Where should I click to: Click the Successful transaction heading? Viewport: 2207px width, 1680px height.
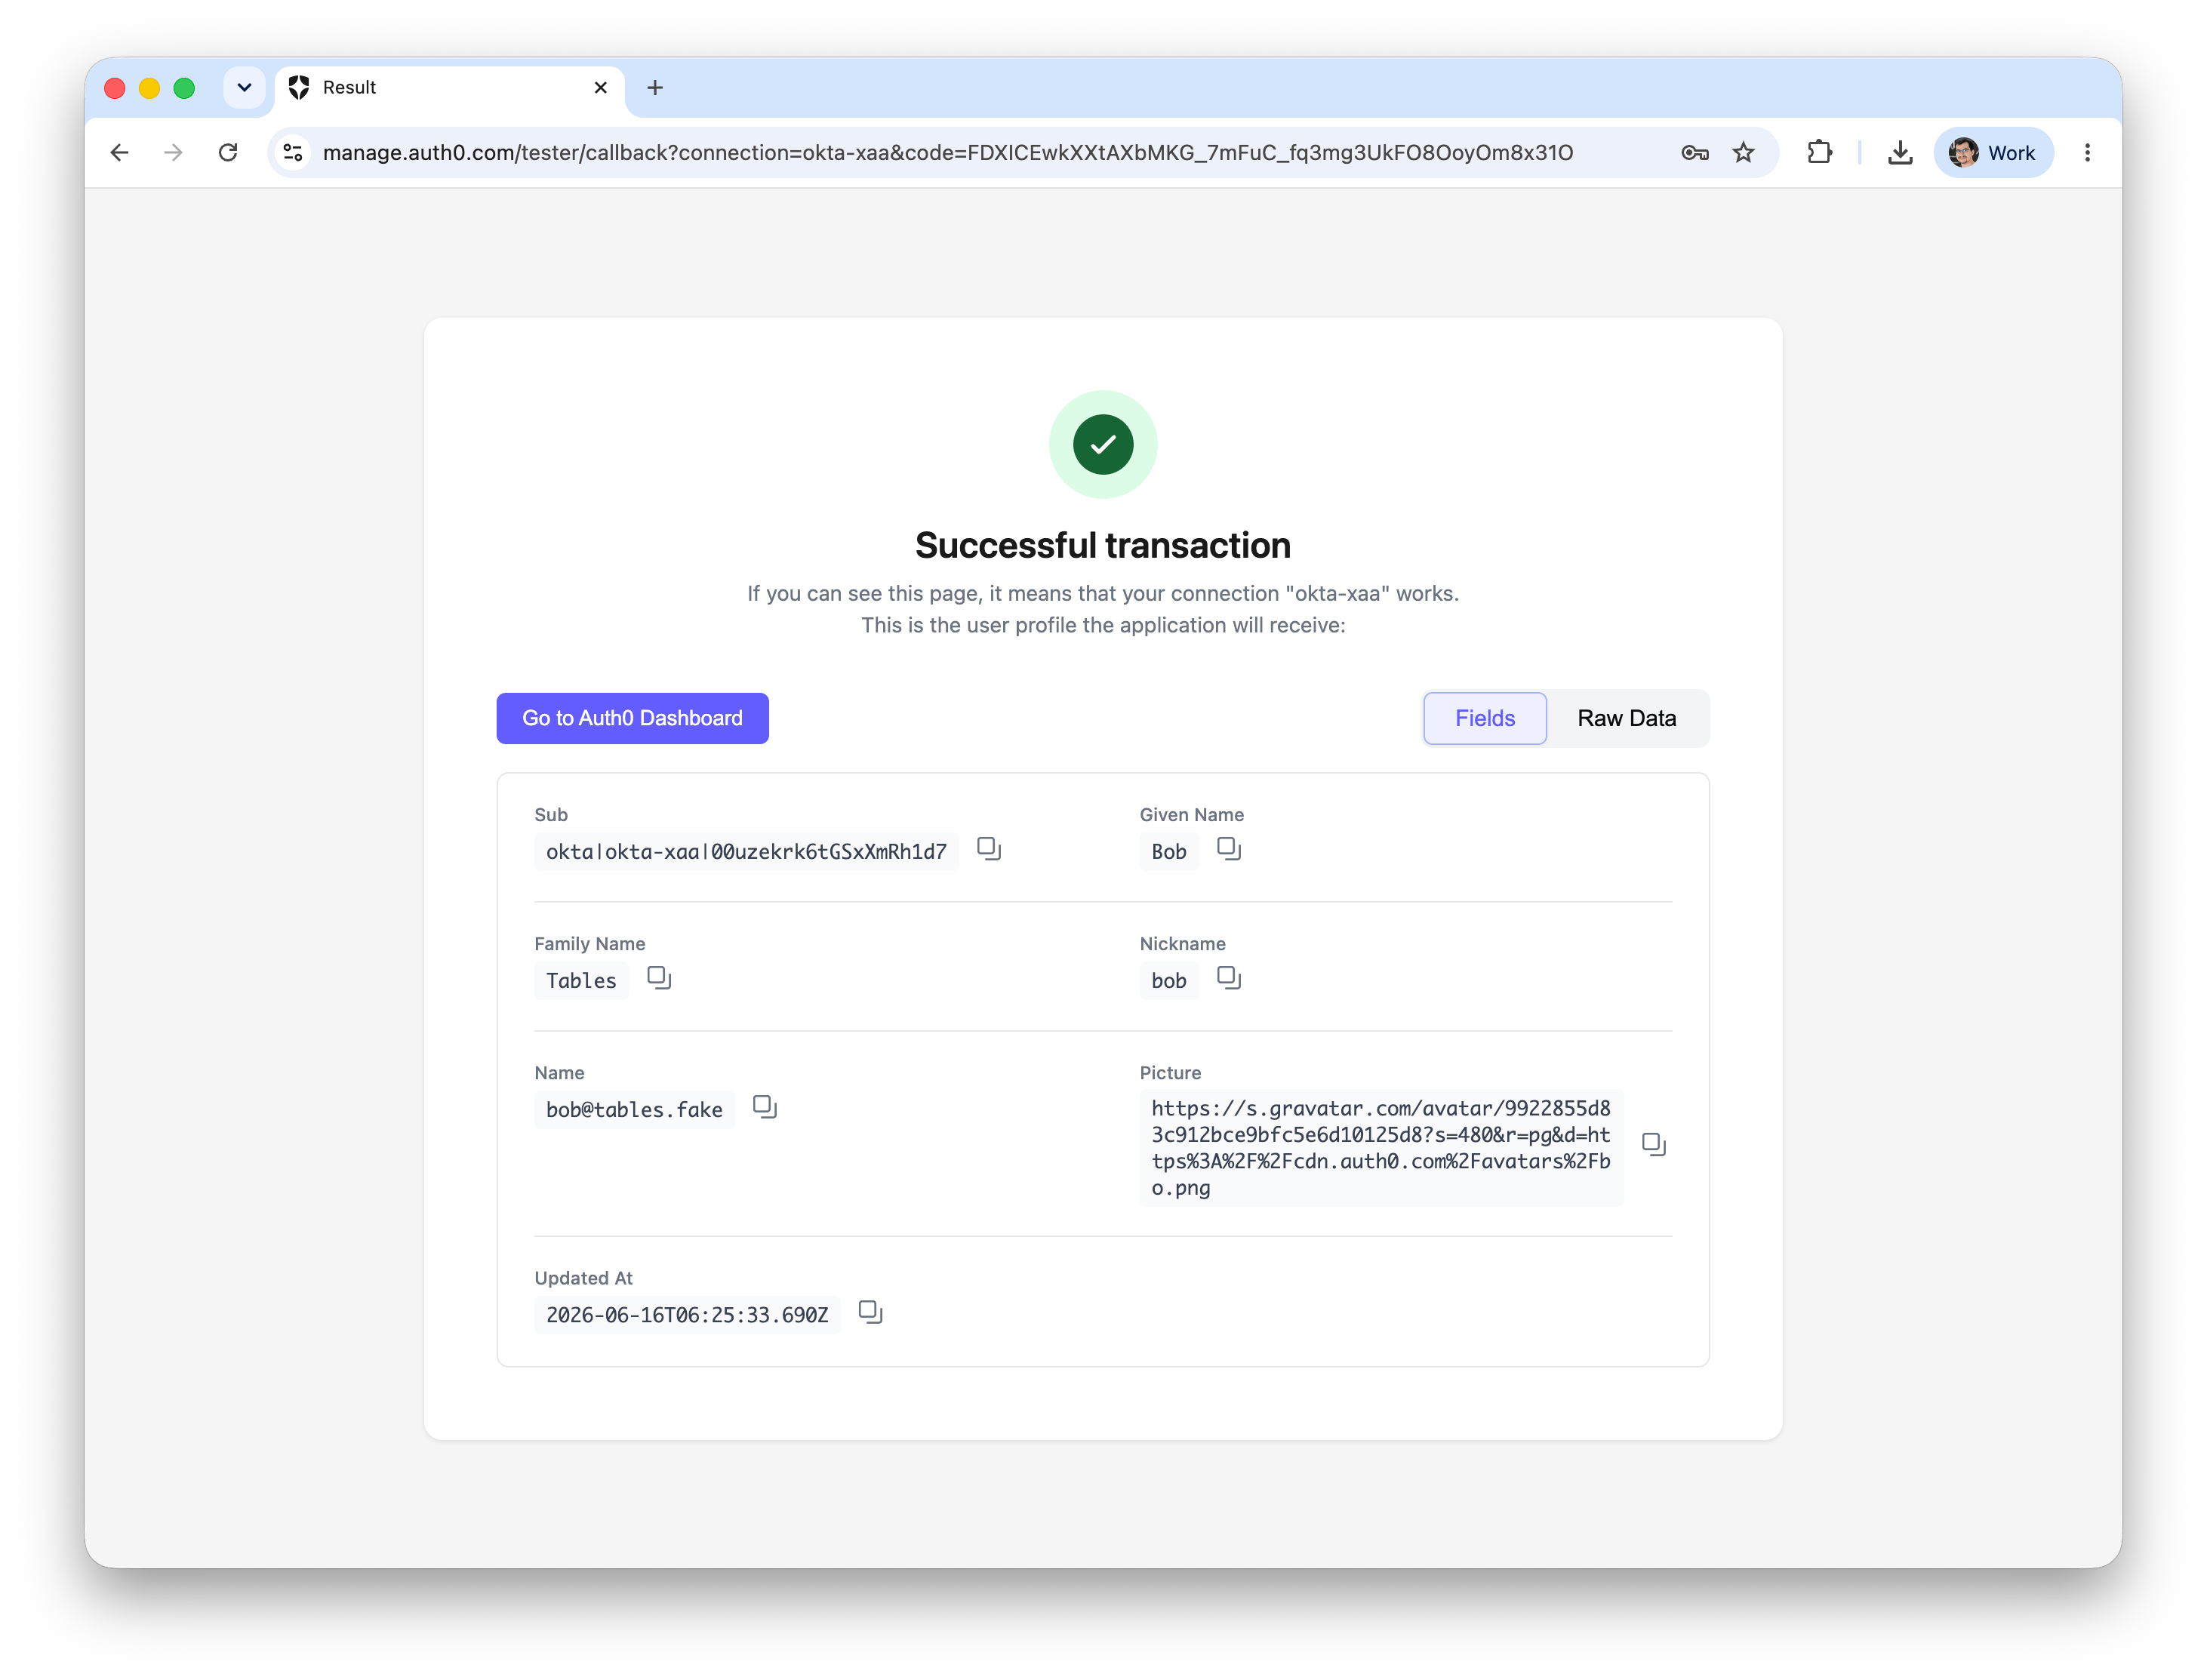point(1103,545)
